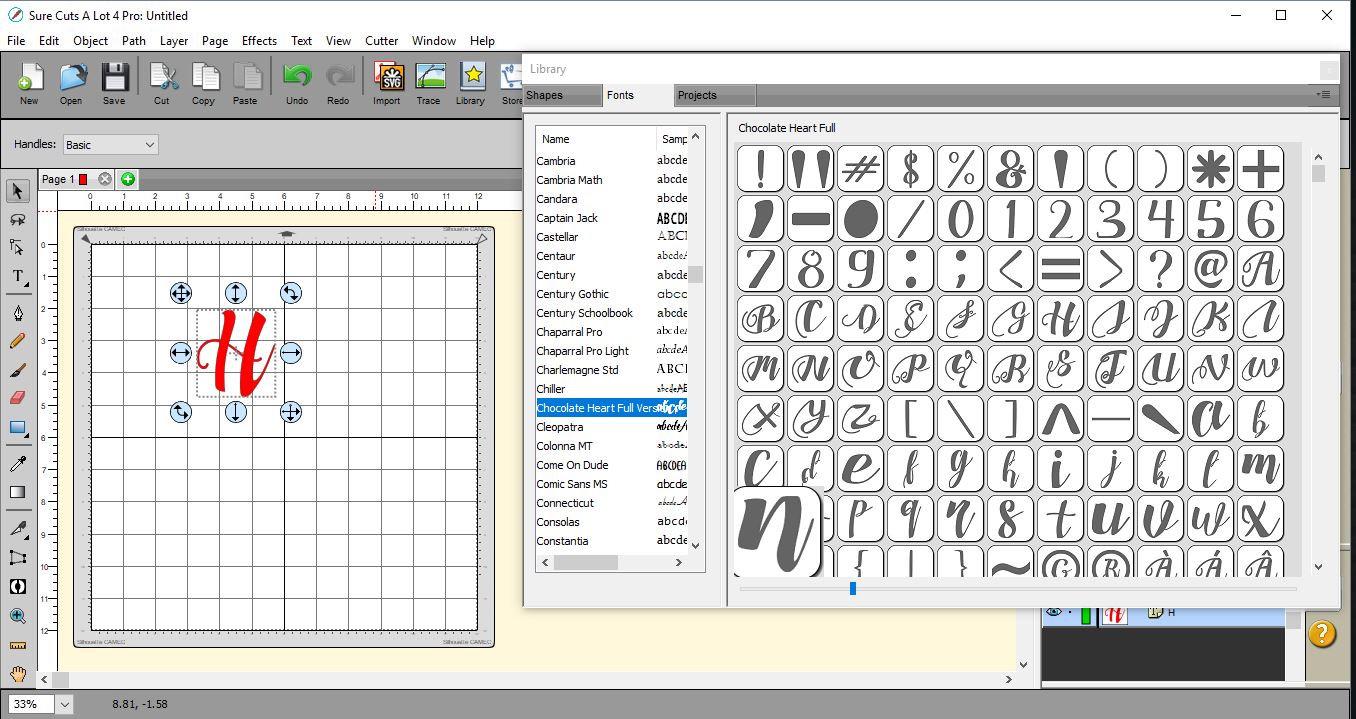The height and width of the screenshot is (719, 1356).
Task: Switch to the Projects tab in Library
Action: pos(714,95)
